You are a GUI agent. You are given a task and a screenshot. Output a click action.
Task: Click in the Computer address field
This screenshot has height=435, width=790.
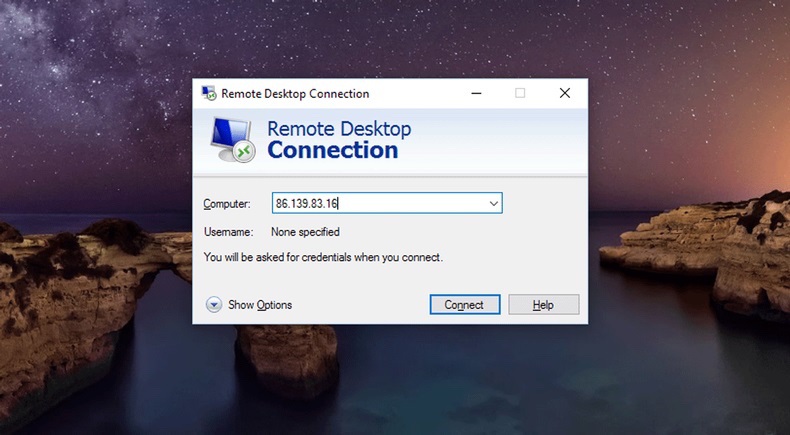pos(387,203)
